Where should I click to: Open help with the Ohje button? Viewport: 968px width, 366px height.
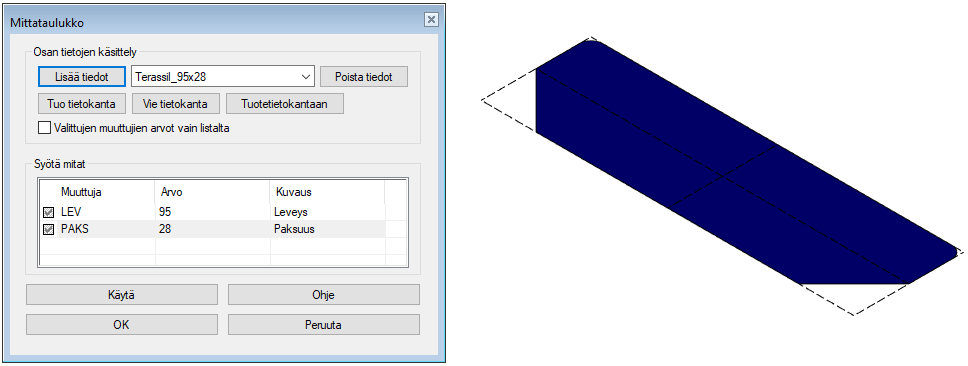323,294
